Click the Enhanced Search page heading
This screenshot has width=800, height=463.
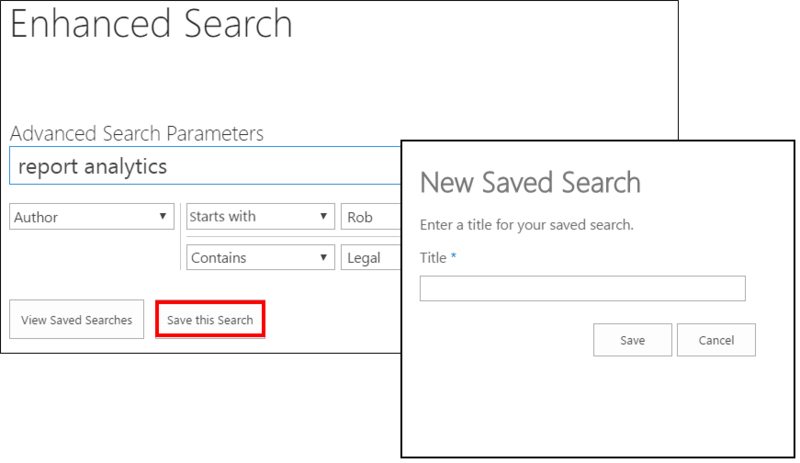tap(151, 25)
